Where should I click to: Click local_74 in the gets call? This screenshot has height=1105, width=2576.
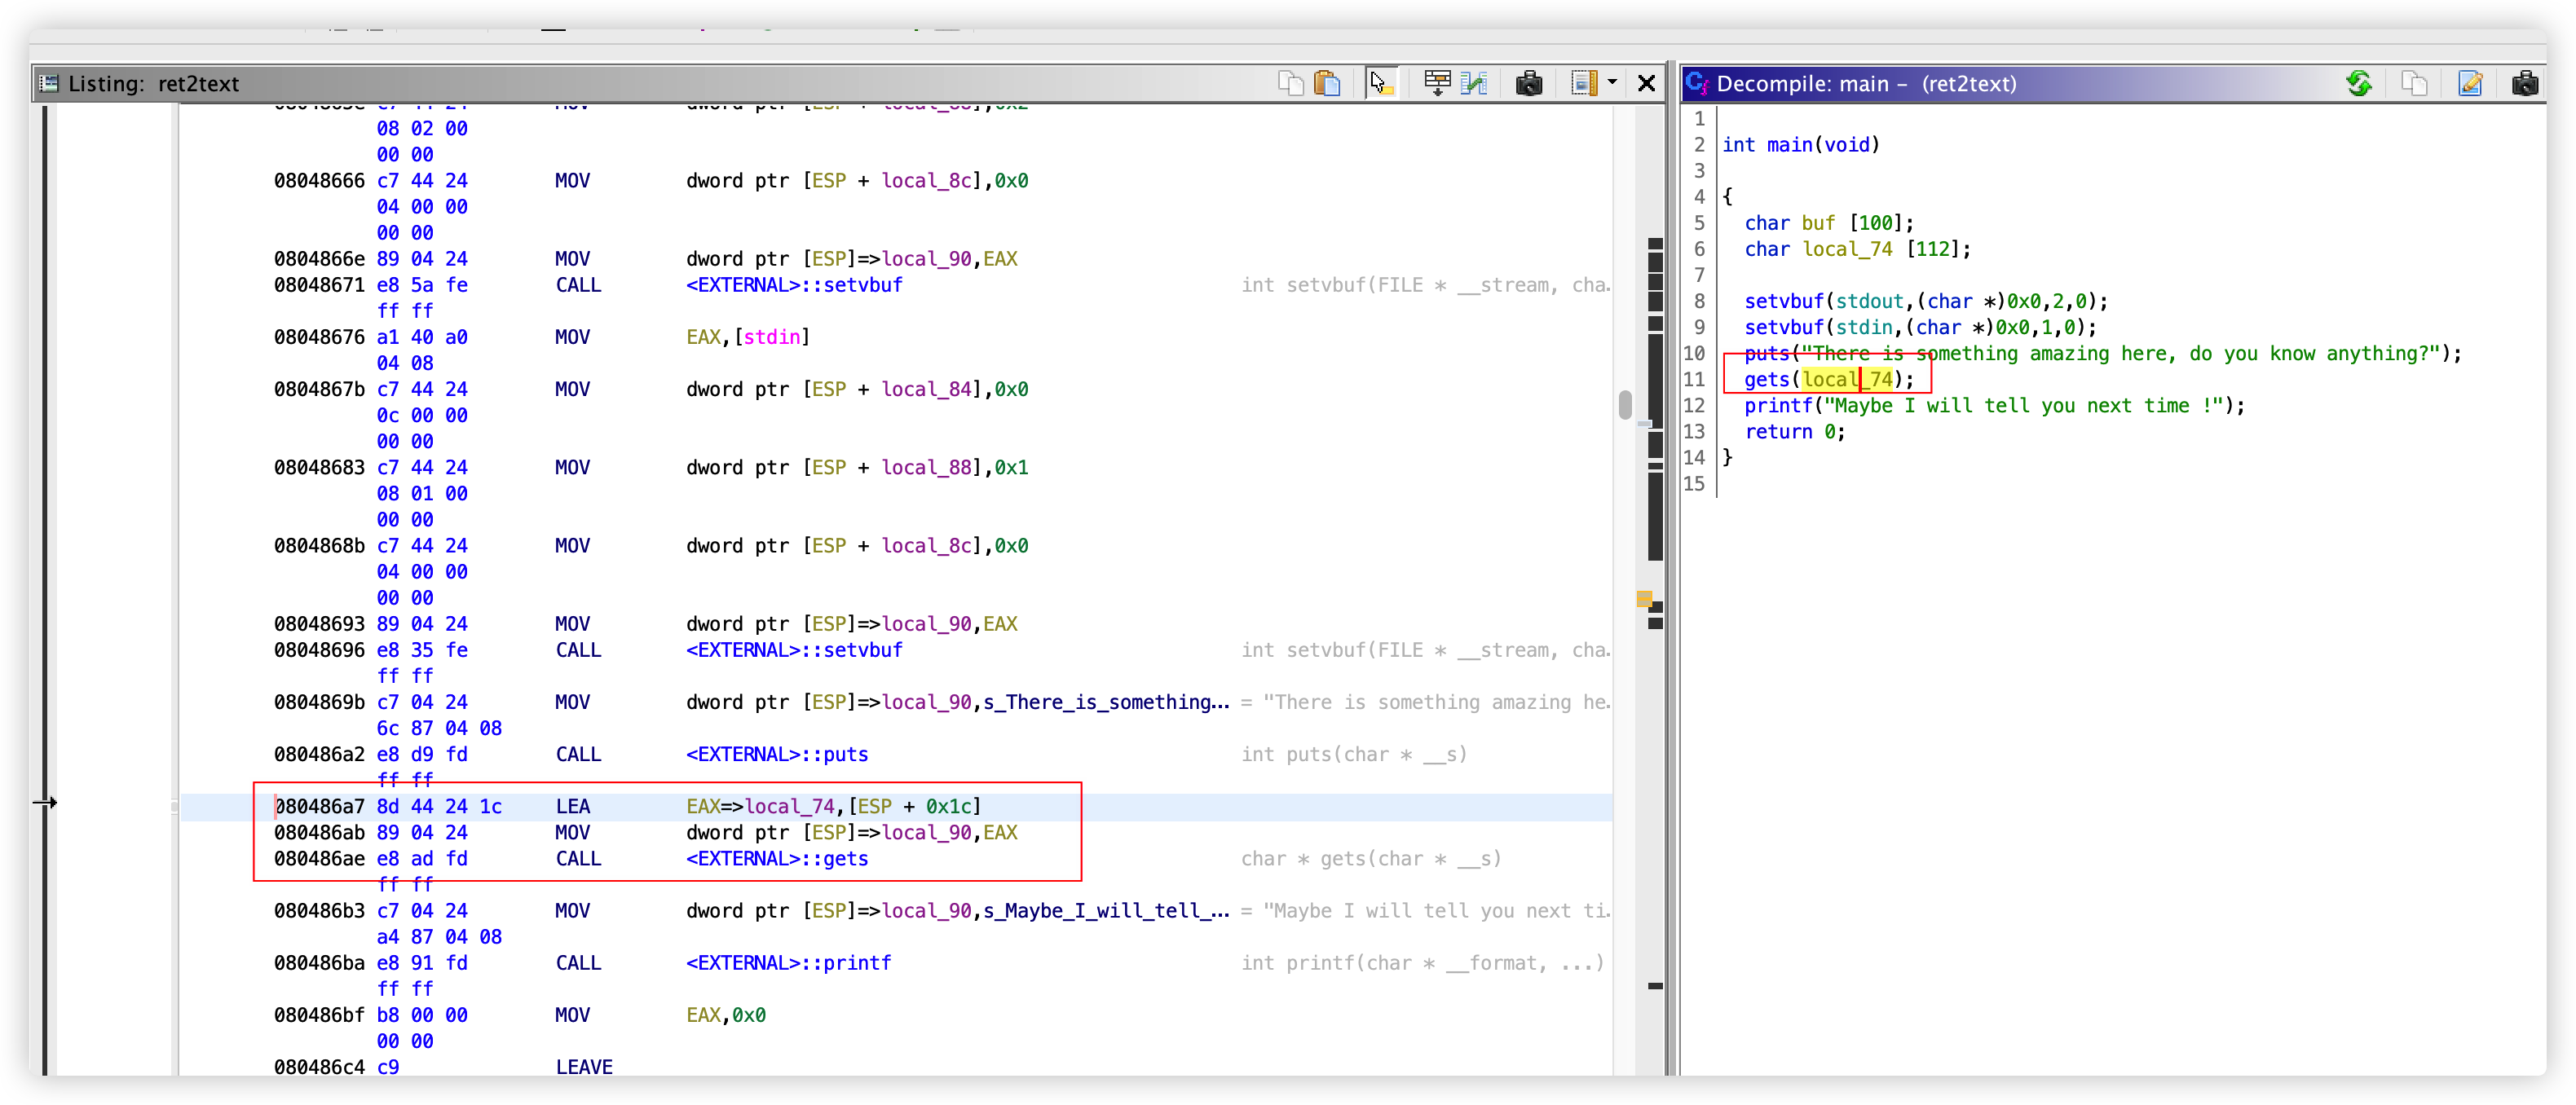tap(1847, 379)
